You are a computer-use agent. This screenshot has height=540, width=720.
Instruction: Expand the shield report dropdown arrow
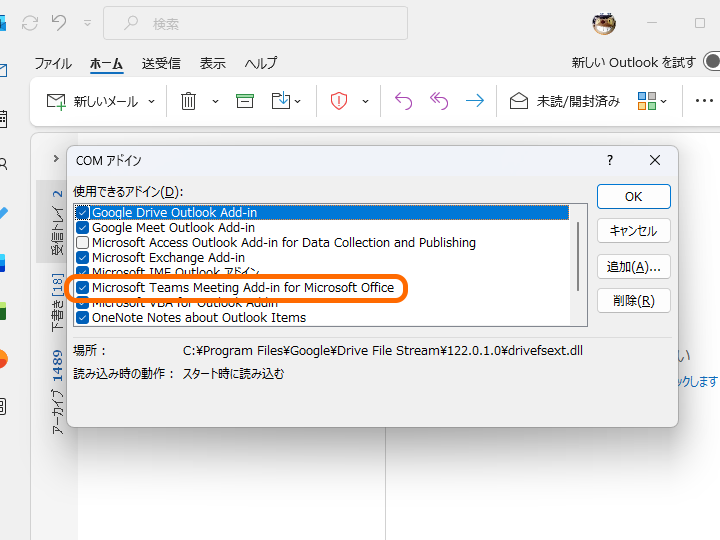click(366, 101)
